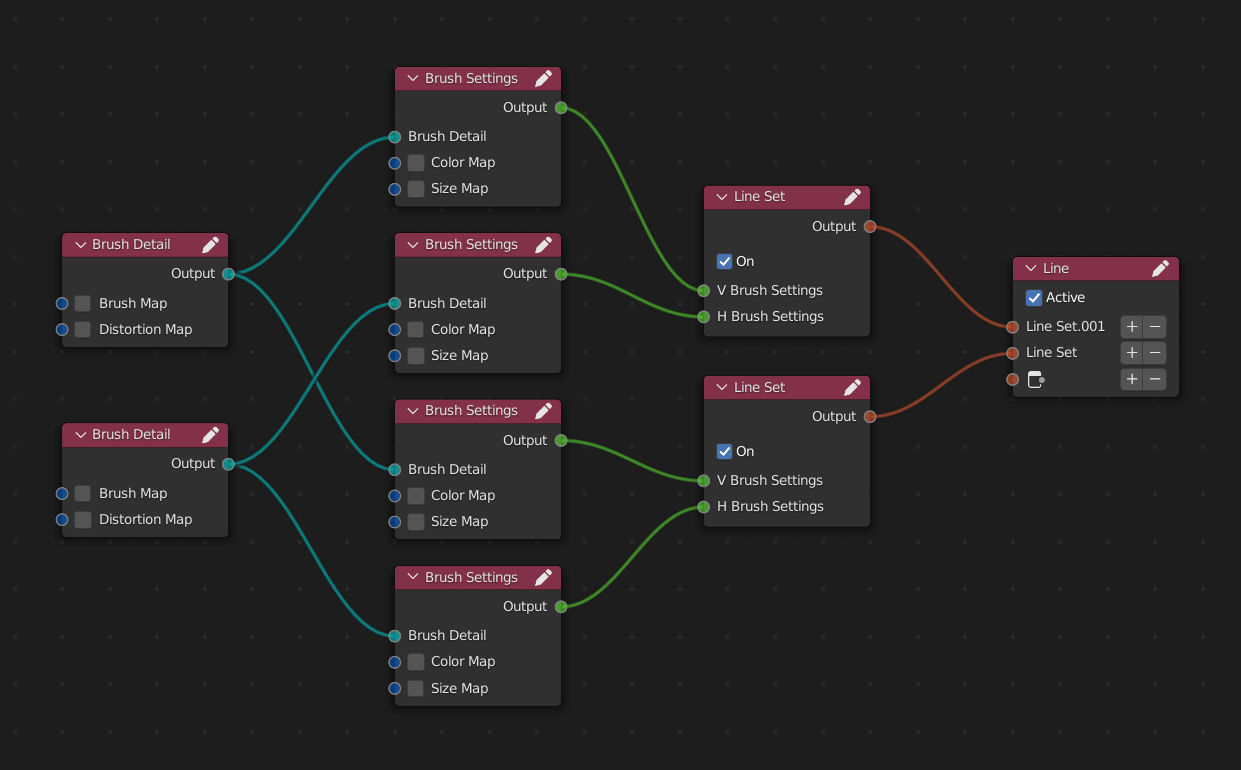
Task: Collapse the Line node with its header chevron
Action: click(x=1033, y=268)
